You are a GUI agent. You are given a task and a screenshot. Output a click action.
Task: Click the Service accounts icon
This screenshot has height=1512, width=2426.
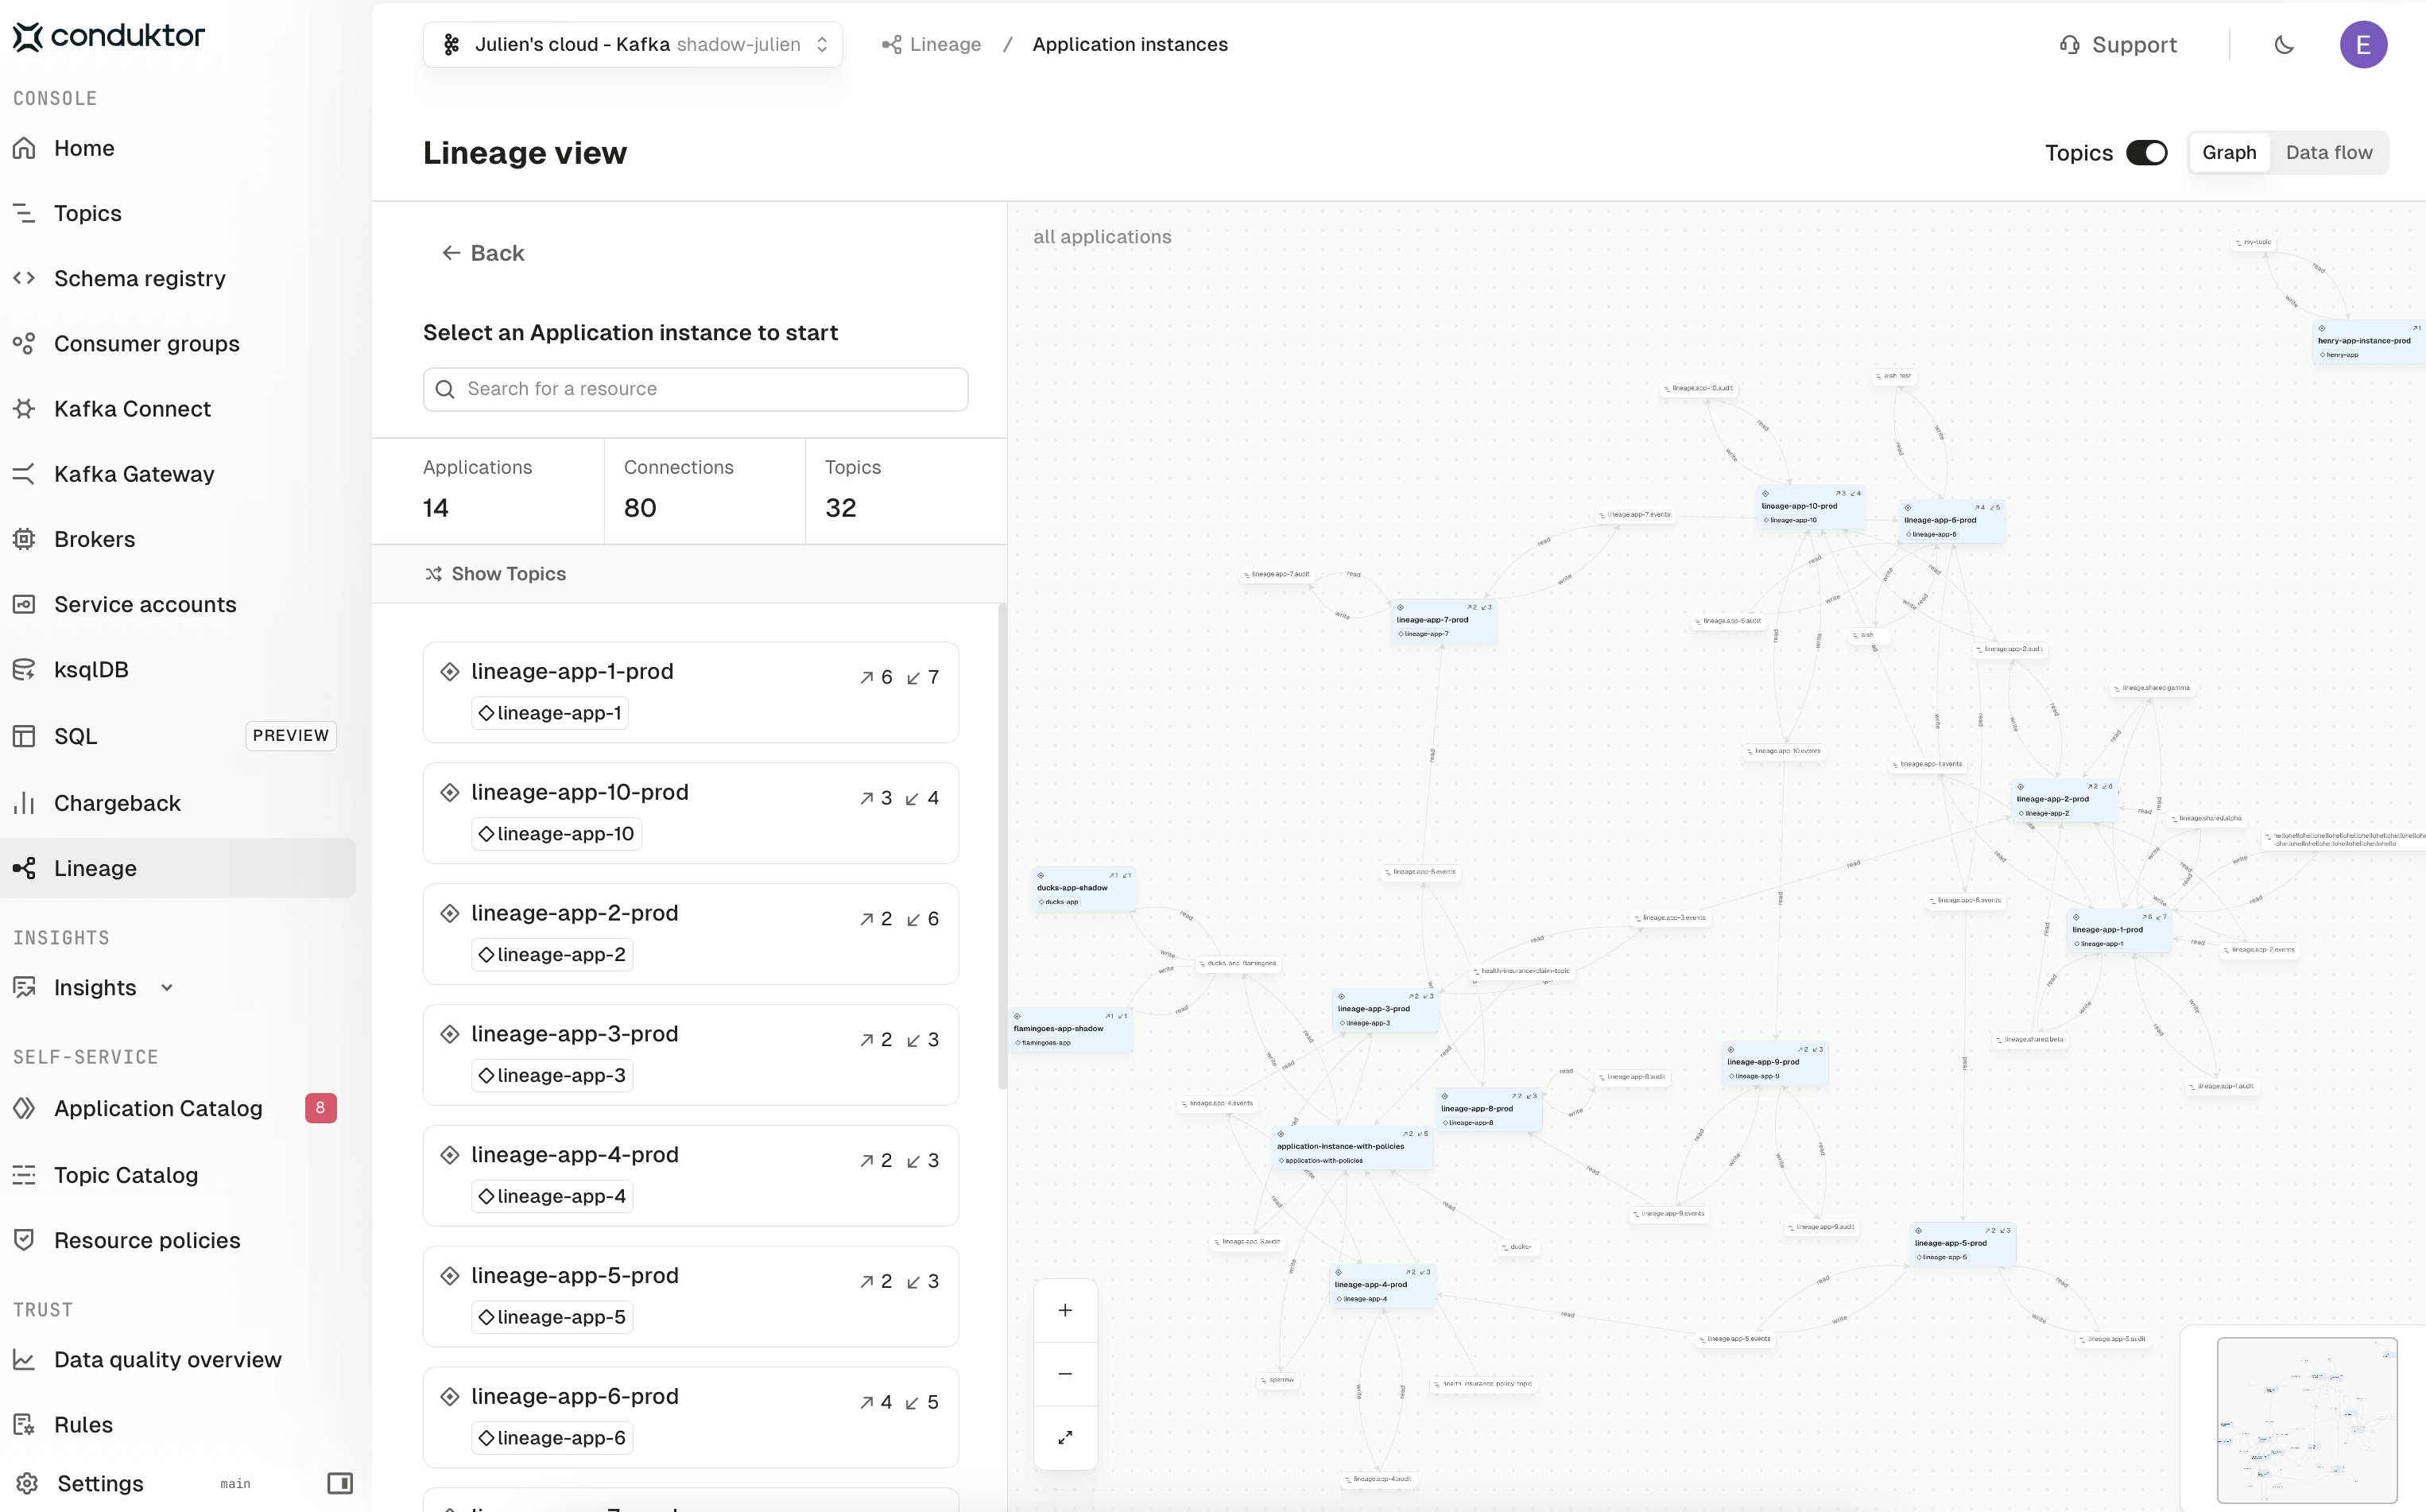24,604
